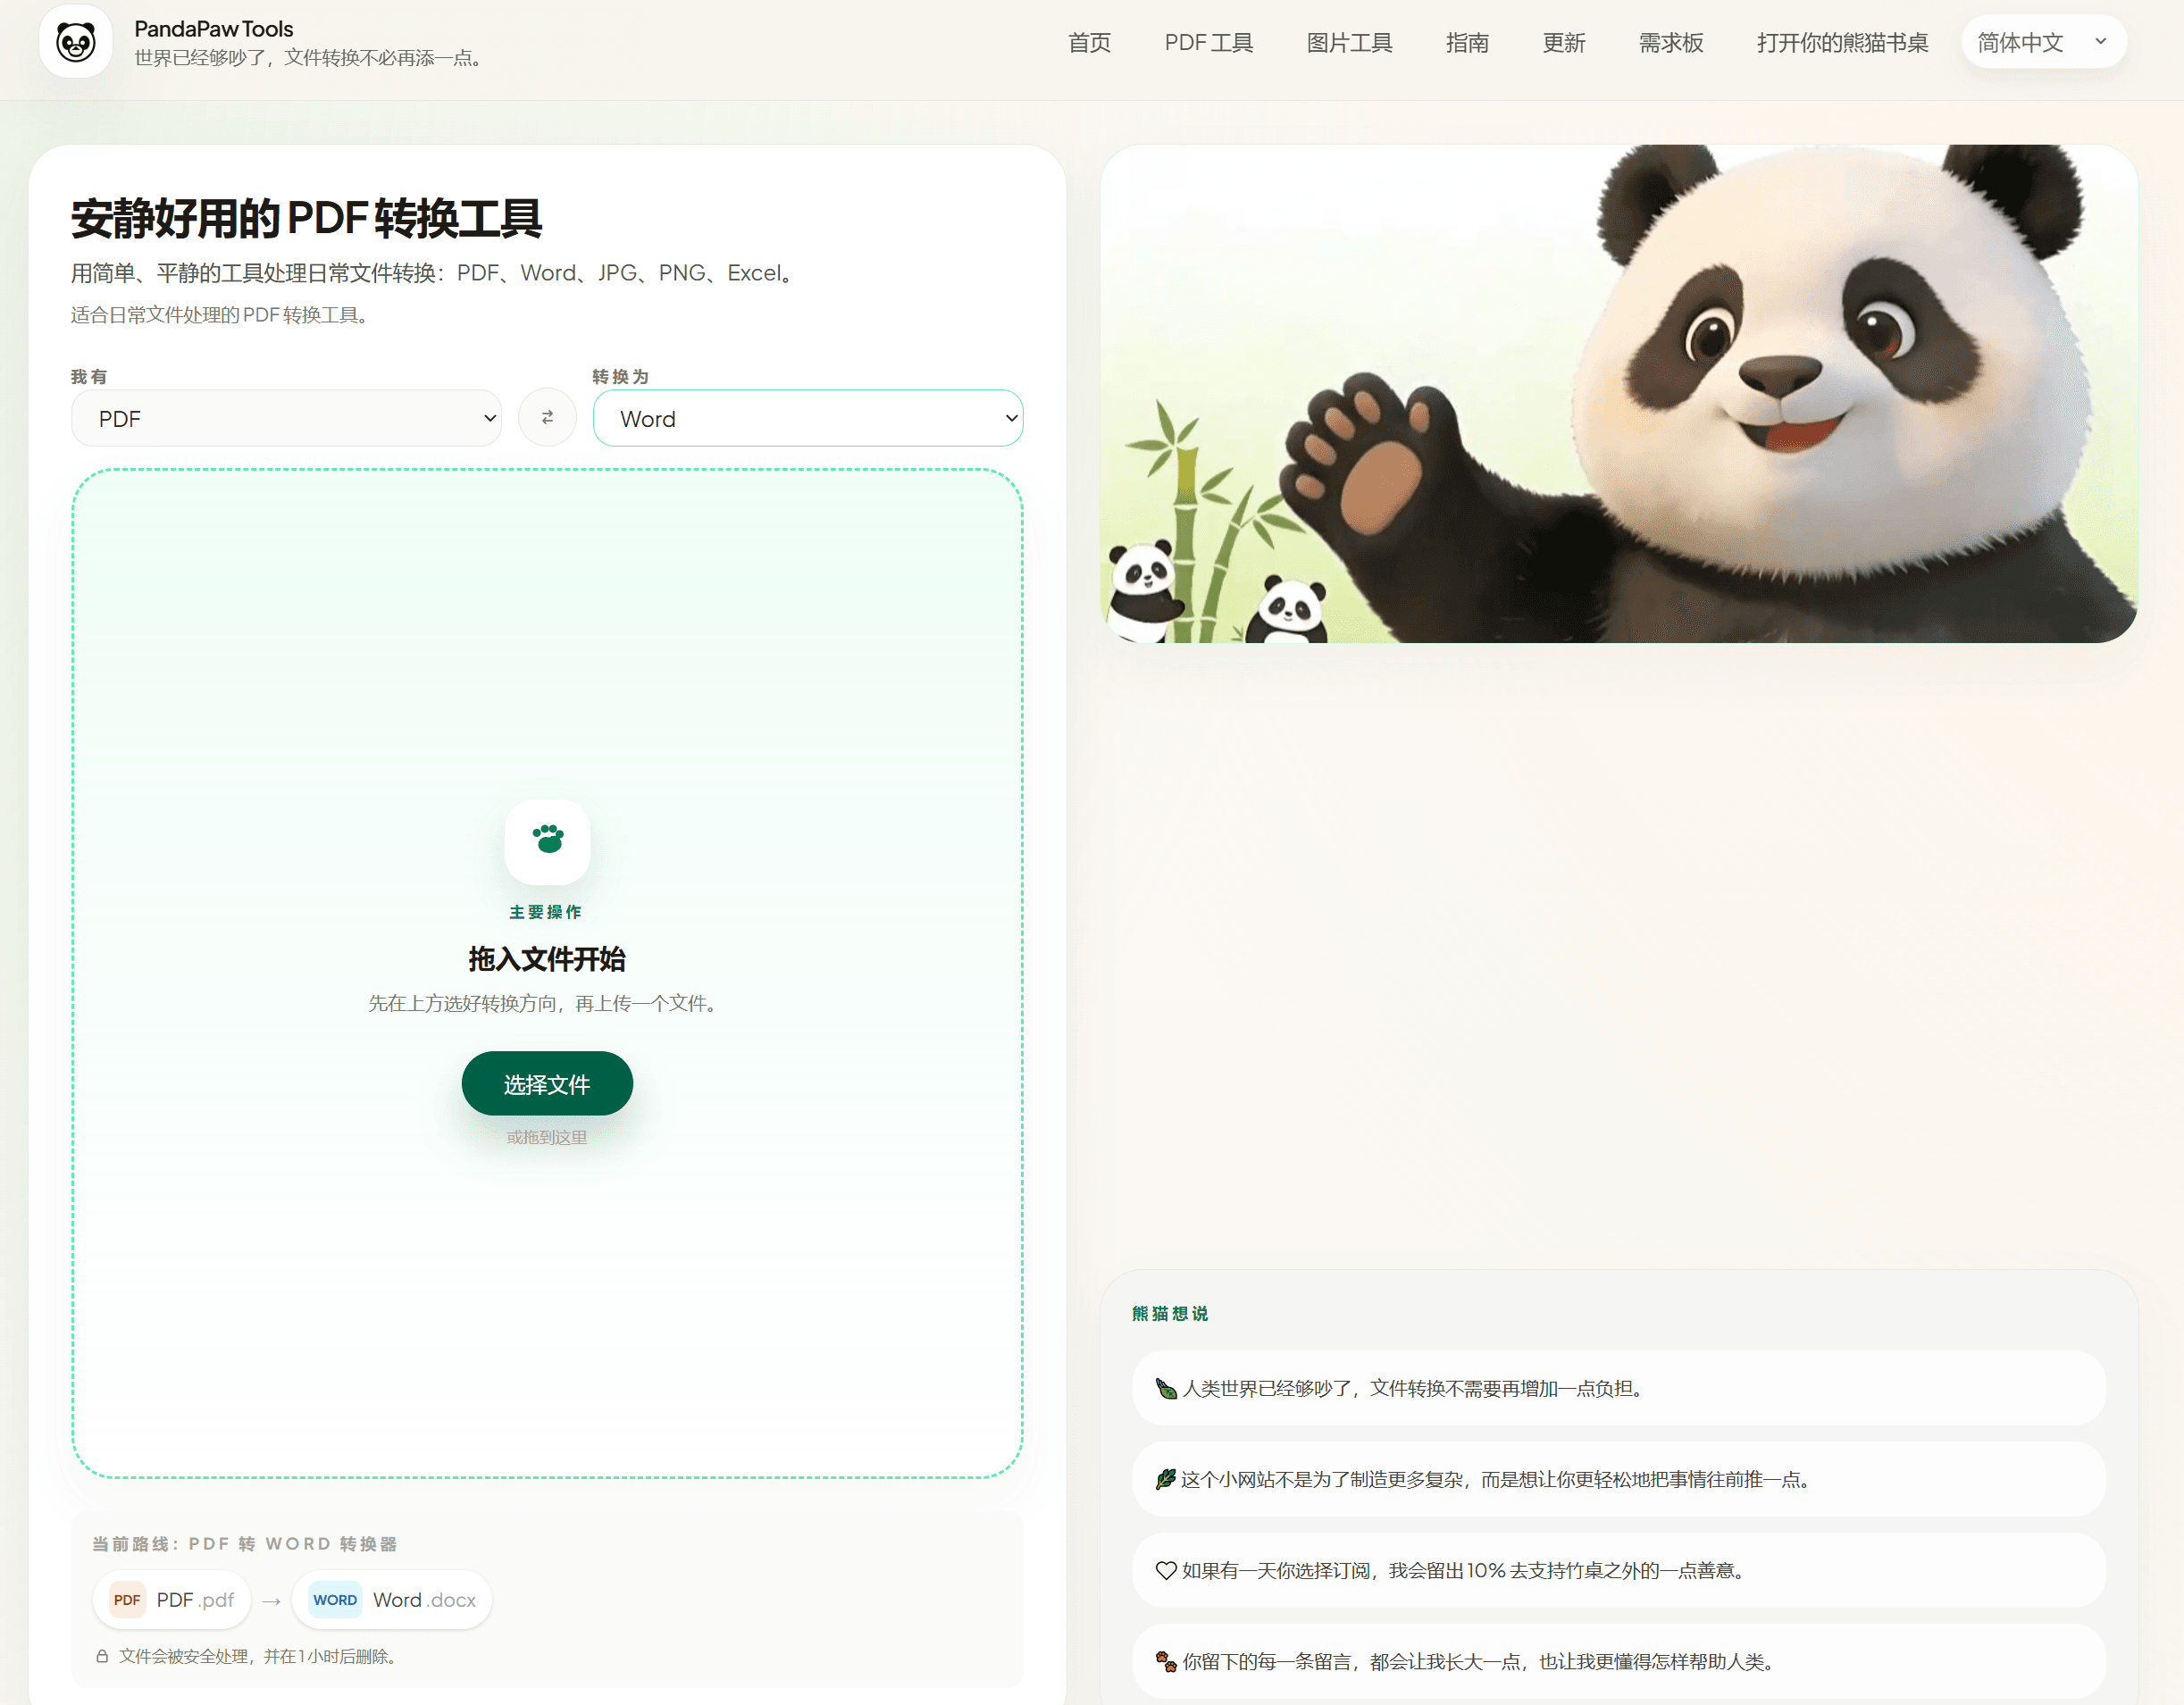Open the 打开你的熊猫书桌 link

[x=1842, y=42]
